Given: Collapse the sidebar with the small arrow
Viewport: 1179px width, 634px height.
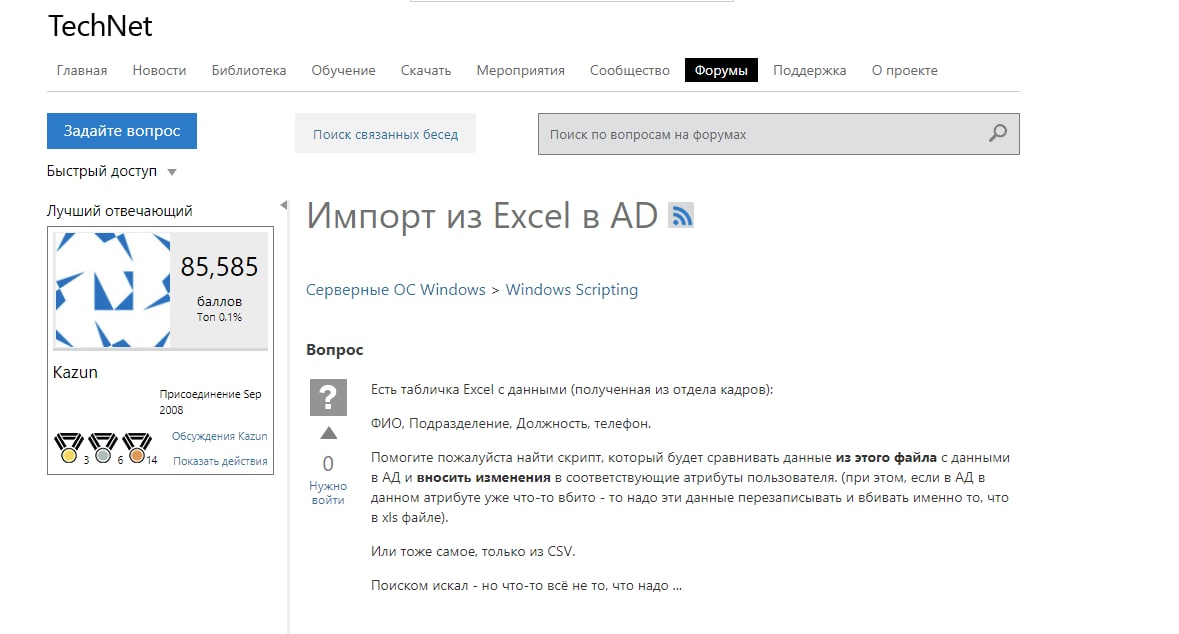Looking at the screenshot, I should (283, 205).
